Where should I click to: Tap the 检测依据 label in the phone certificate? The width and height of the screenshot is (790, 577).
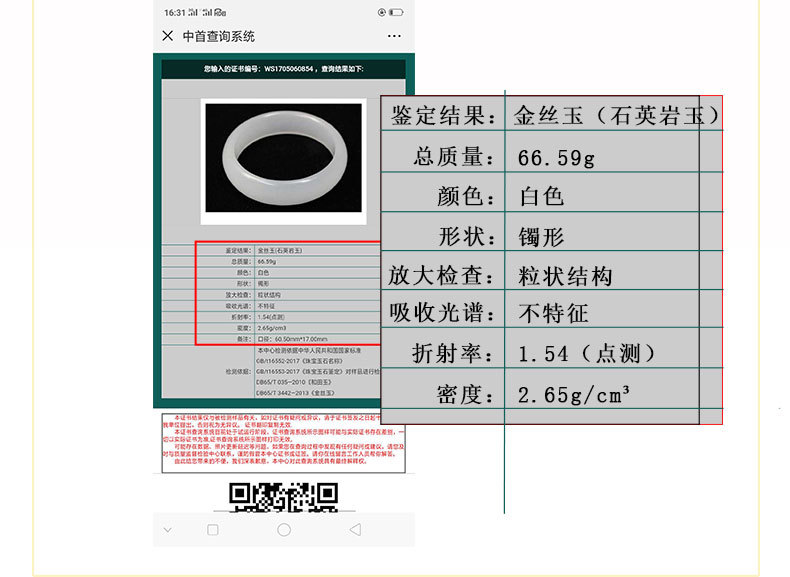click(240, 371)
